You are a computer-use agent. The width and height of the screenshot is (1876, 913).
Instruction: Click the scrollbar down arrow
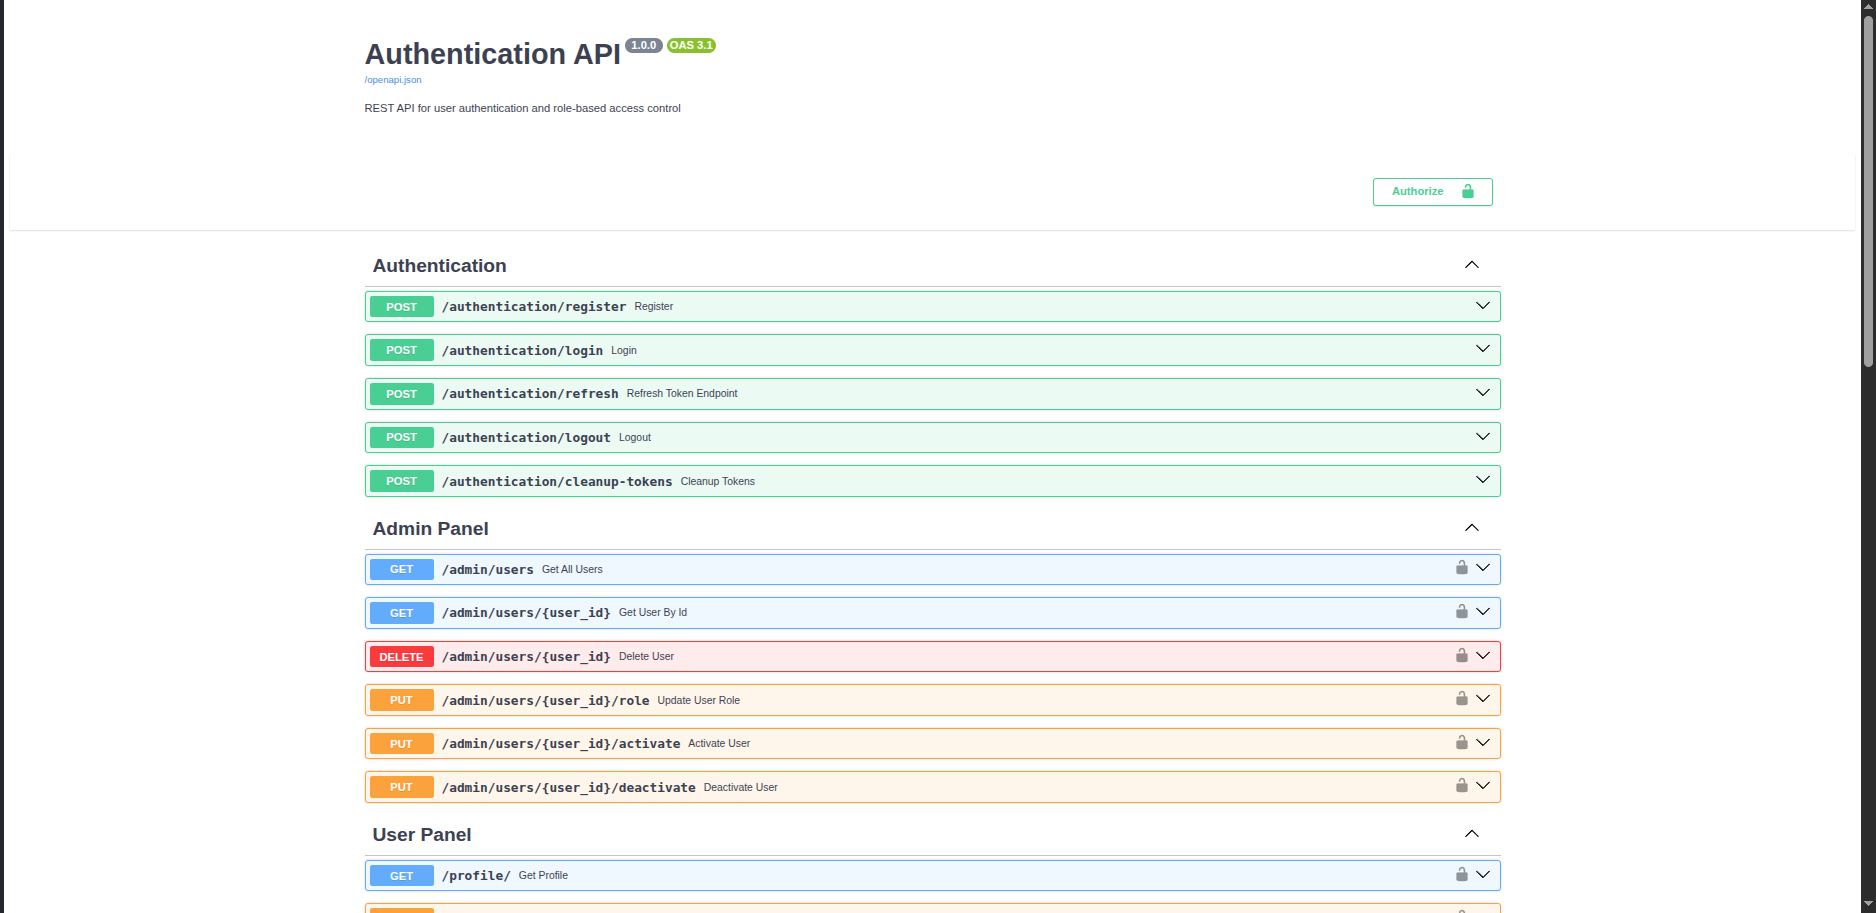1867,904
